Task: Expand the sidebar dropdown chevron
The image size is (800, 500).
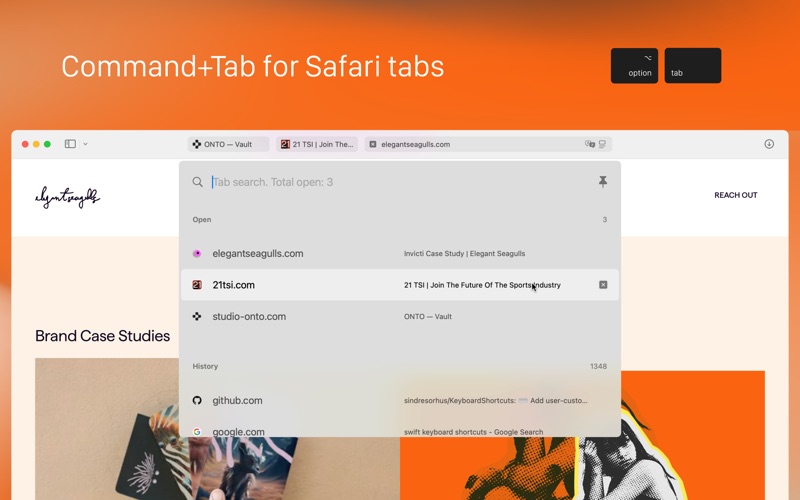Action: tap(85, 144)
